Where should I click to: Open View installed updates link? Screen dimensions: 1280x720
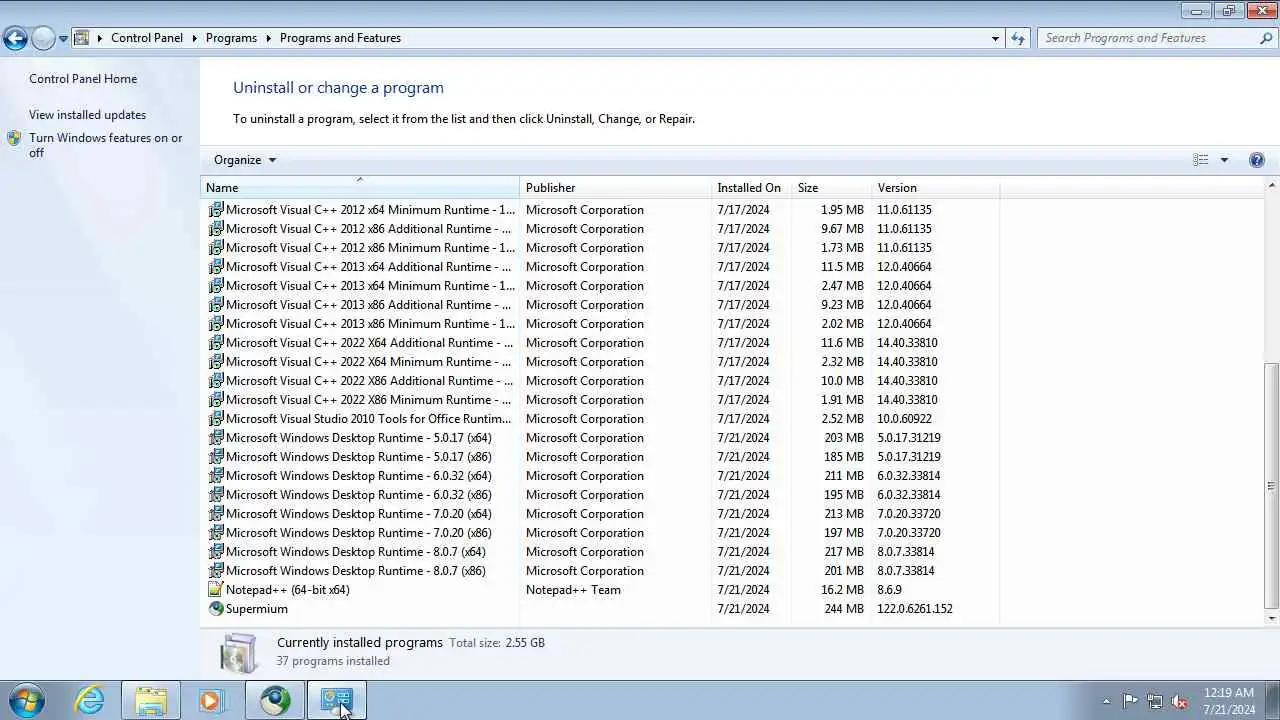(x=87, y=115)
